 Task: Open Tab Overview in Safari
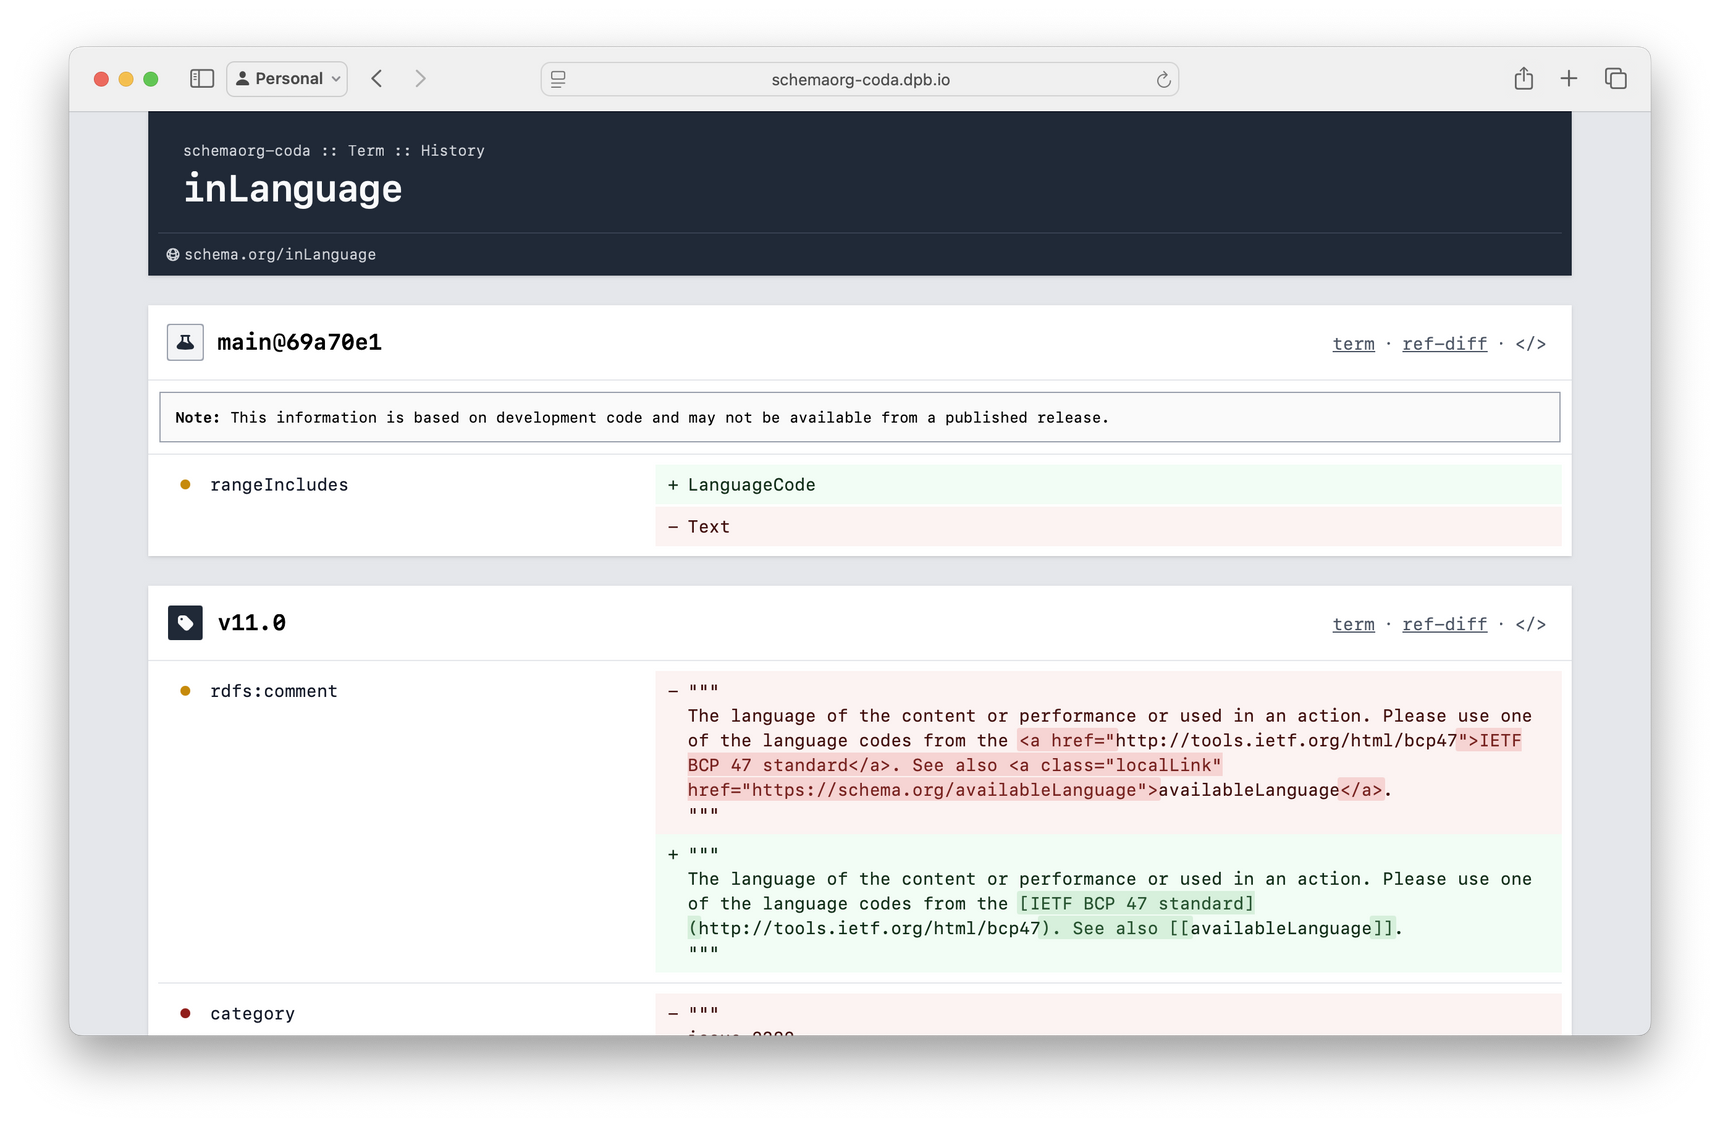pos(1616,78)
